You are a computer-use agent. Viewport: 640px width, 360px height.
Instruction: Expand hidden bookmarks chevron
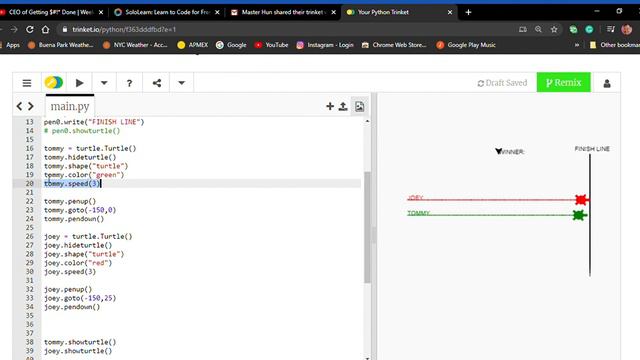(577, 45)
